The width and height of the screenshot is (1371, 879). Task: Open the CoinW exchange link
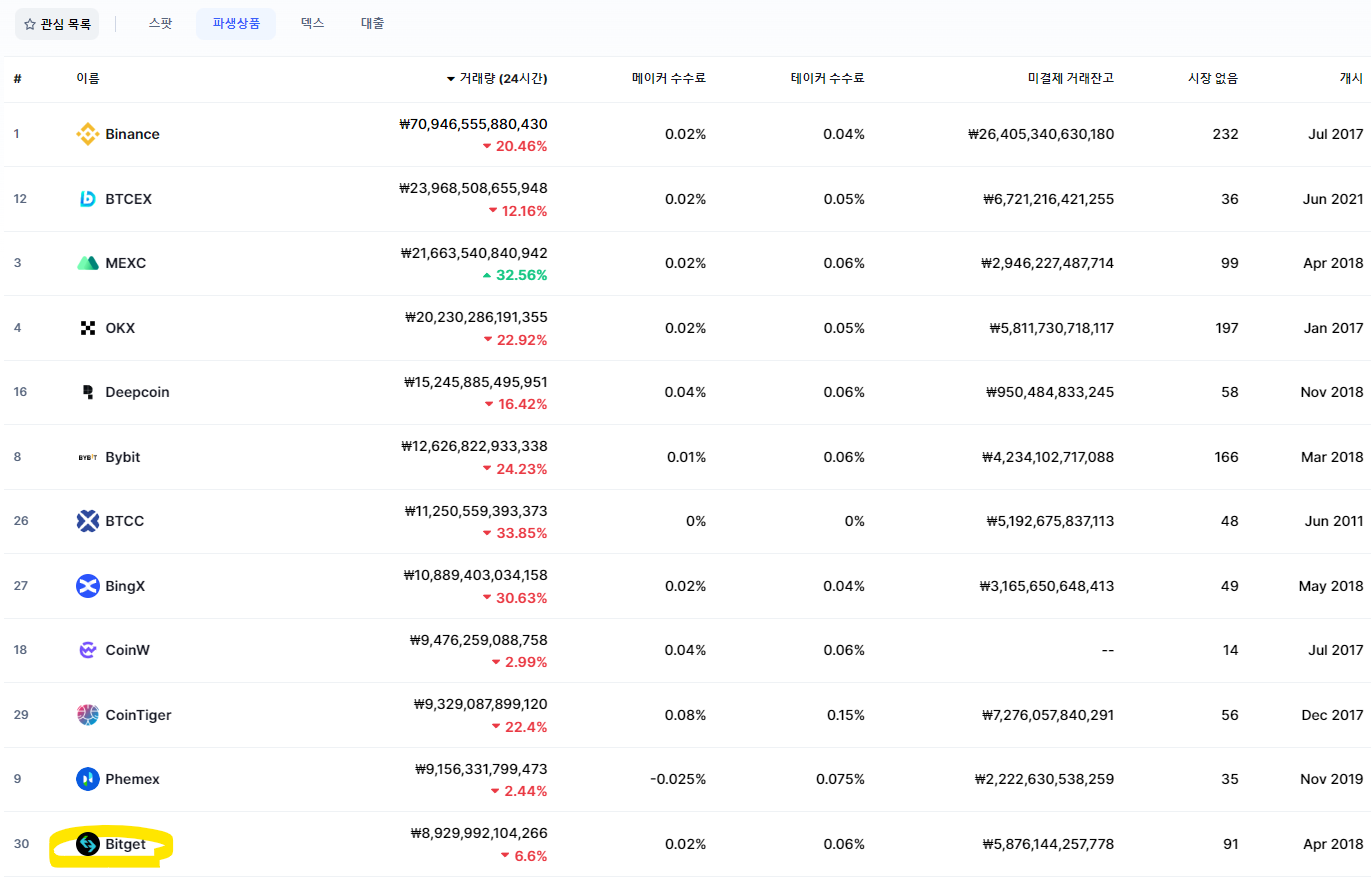point(128,650)
